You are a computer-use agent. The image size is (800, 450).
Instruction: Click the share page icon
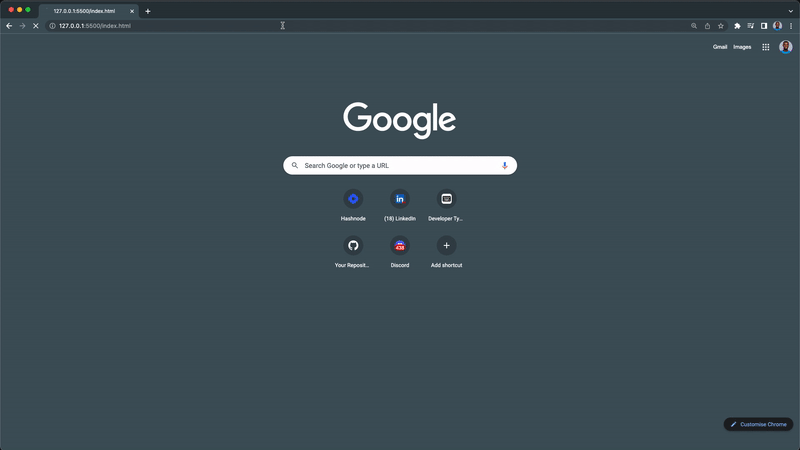click(x=707, y=26)
